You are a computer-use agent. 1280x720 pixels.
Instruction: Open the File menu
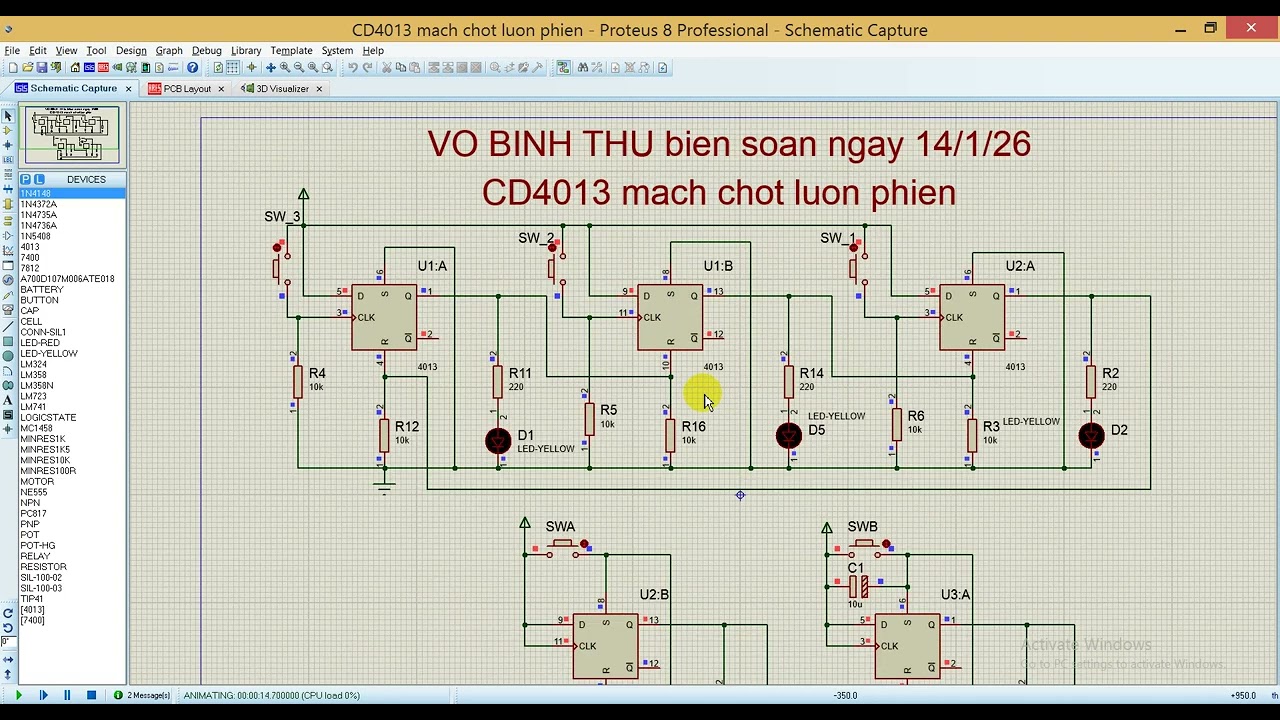pos(12,50)
